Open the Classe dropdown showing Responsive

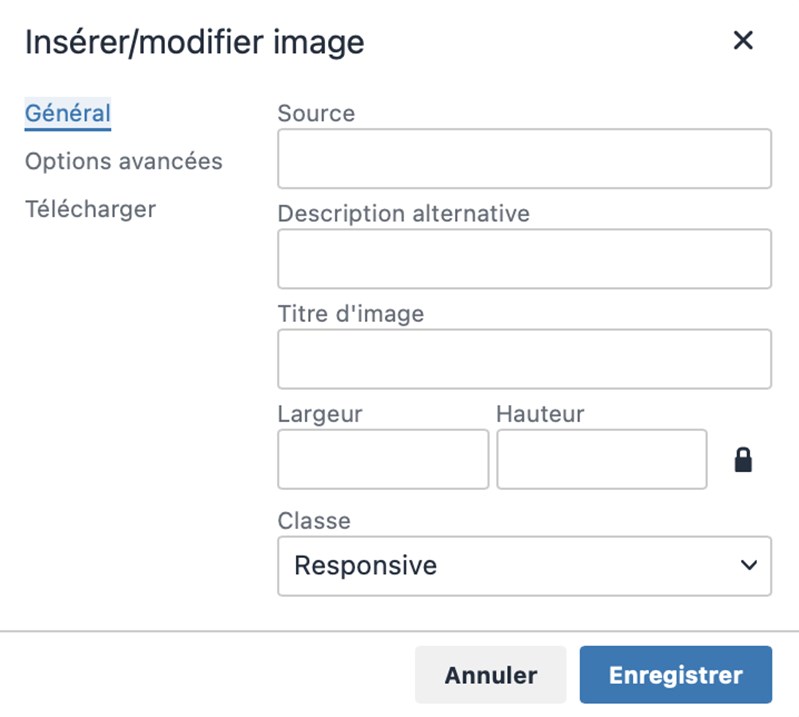tap(524, 566)
